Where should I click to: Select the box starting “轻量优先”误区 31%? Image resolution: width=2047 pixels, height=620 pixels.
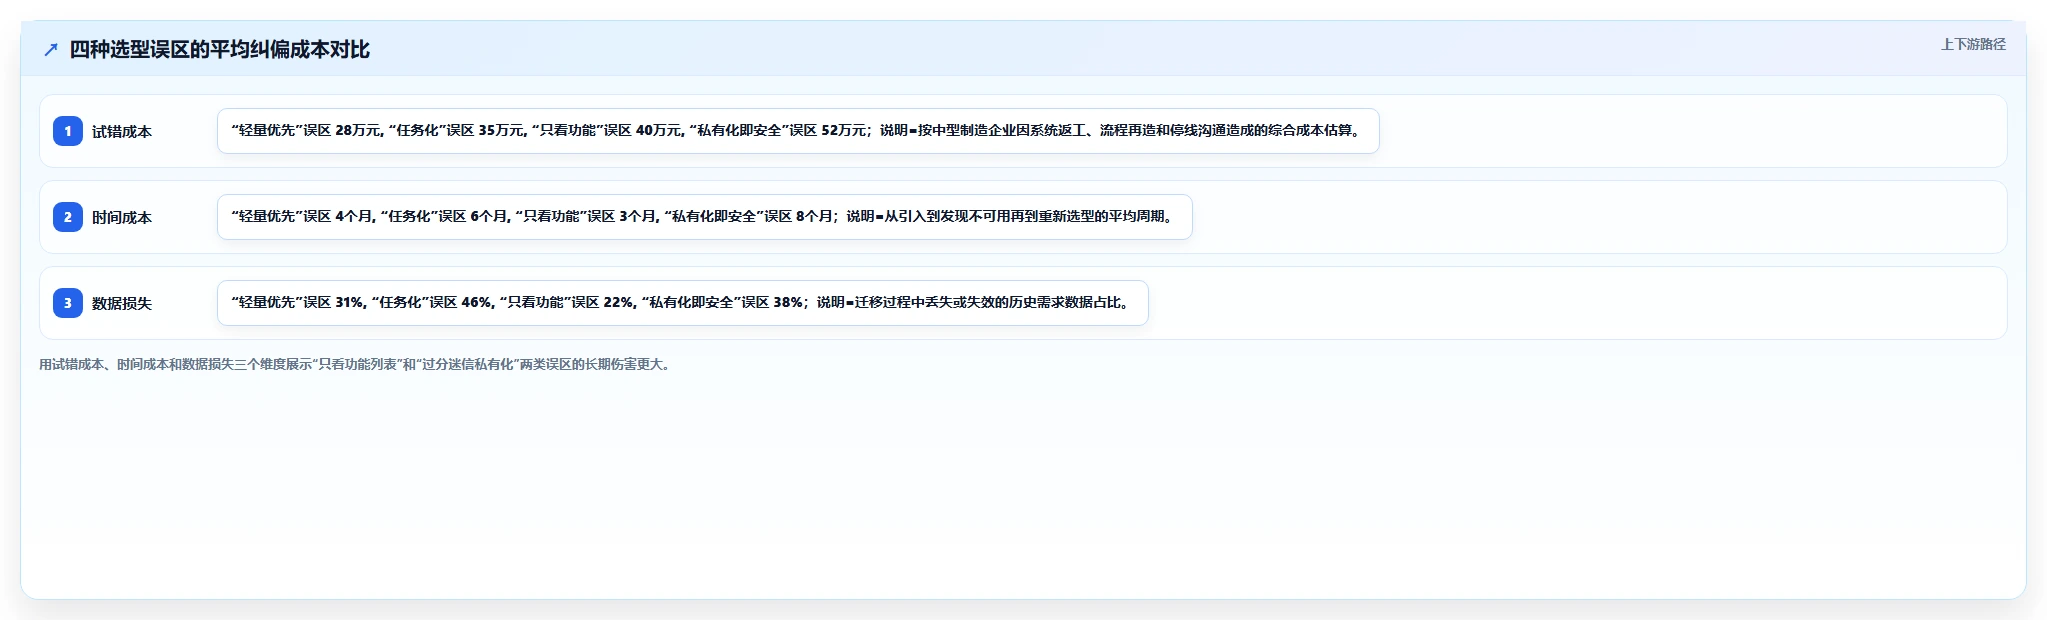683,303
